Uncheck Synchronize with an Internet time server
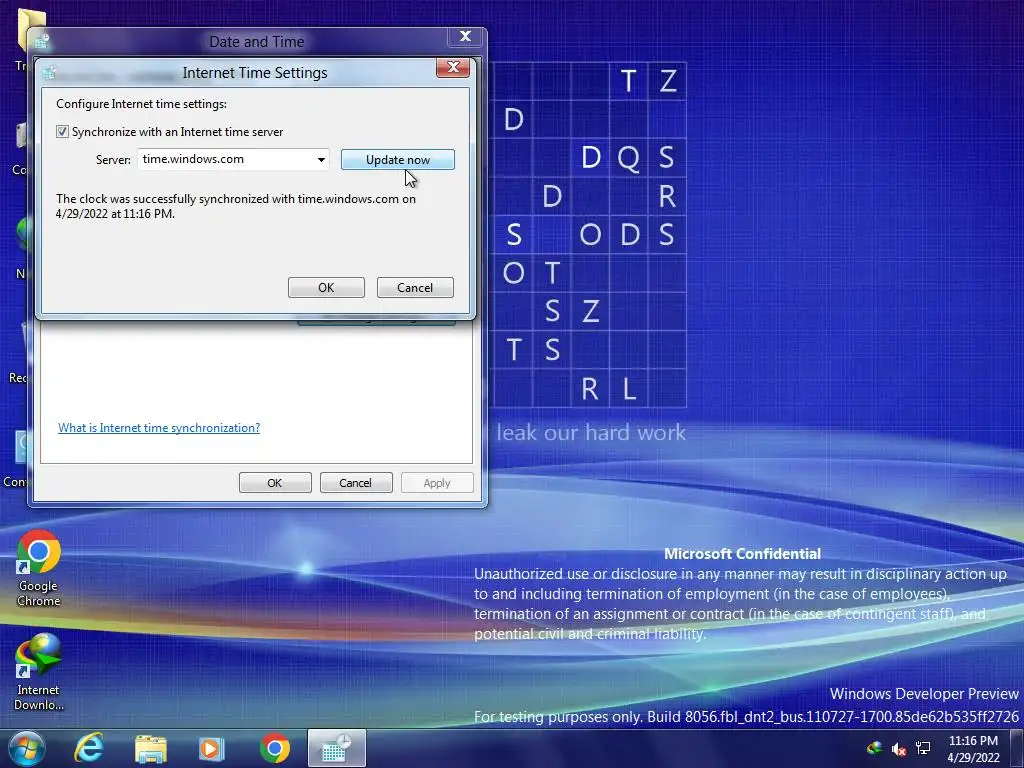 (x=62, y=132)
